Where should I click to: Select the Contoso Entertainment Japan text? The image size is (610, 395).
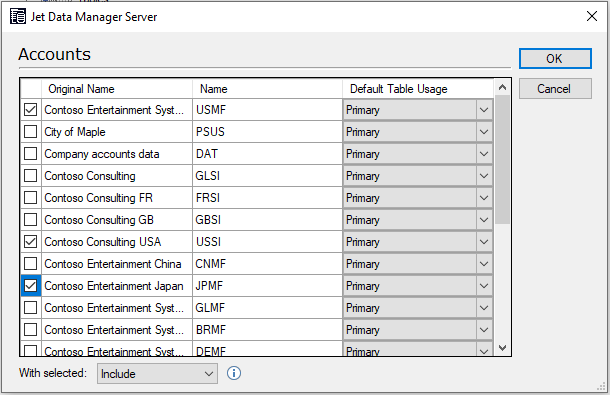[114, 286]
